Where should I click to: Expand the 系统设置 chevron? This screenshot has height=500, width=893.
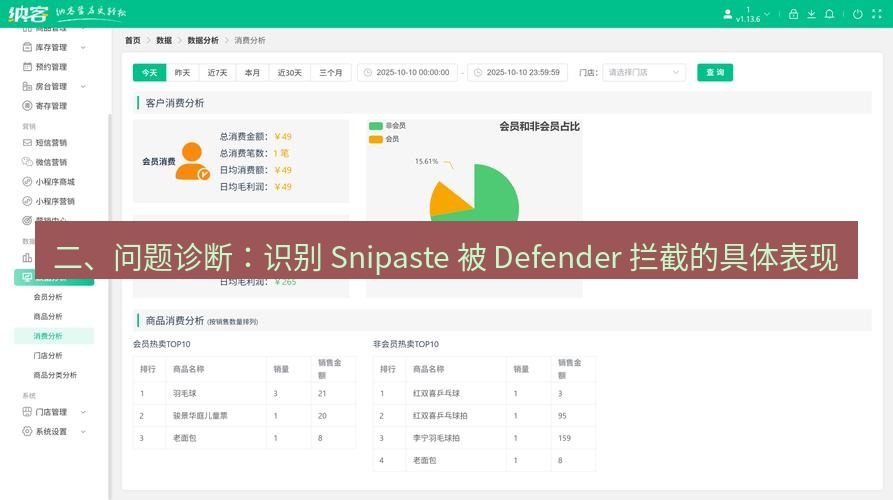tap(83, 432)
